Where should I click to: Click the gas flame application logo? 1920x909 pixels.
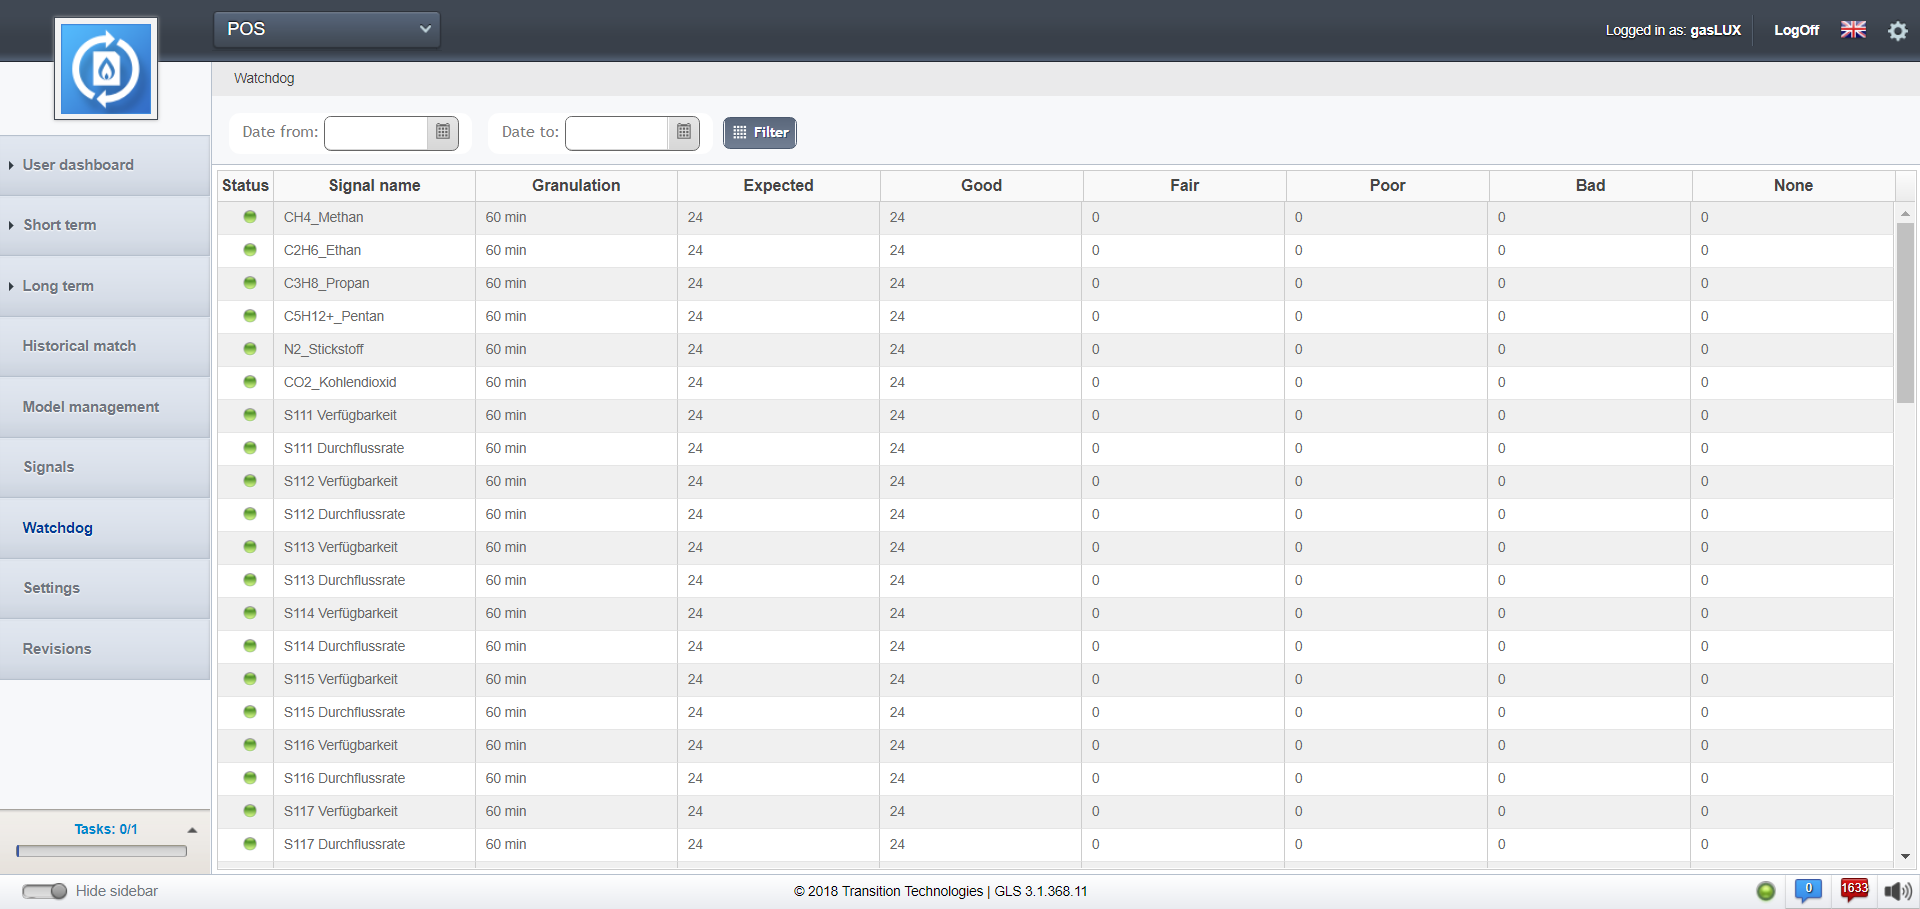106,69
